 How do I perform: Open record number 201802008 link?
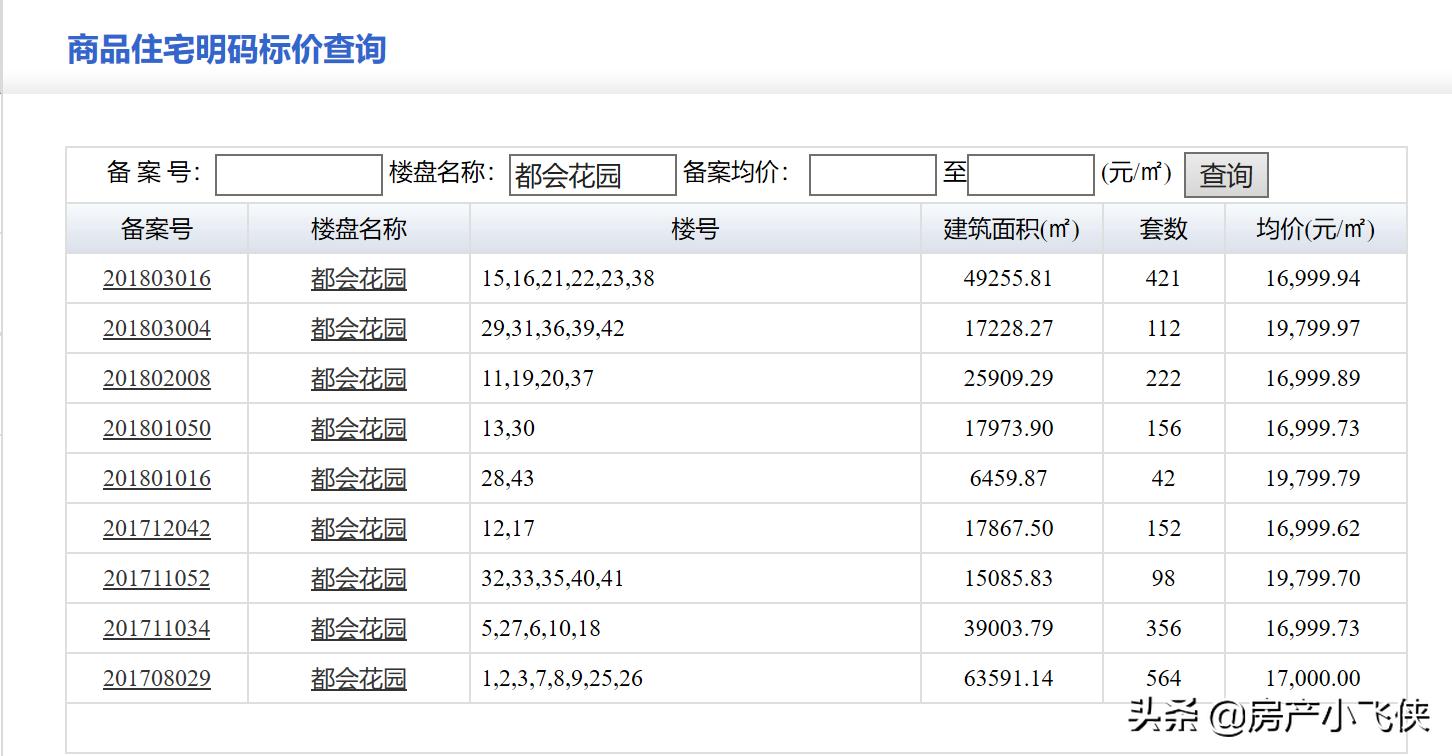(157, 378)
